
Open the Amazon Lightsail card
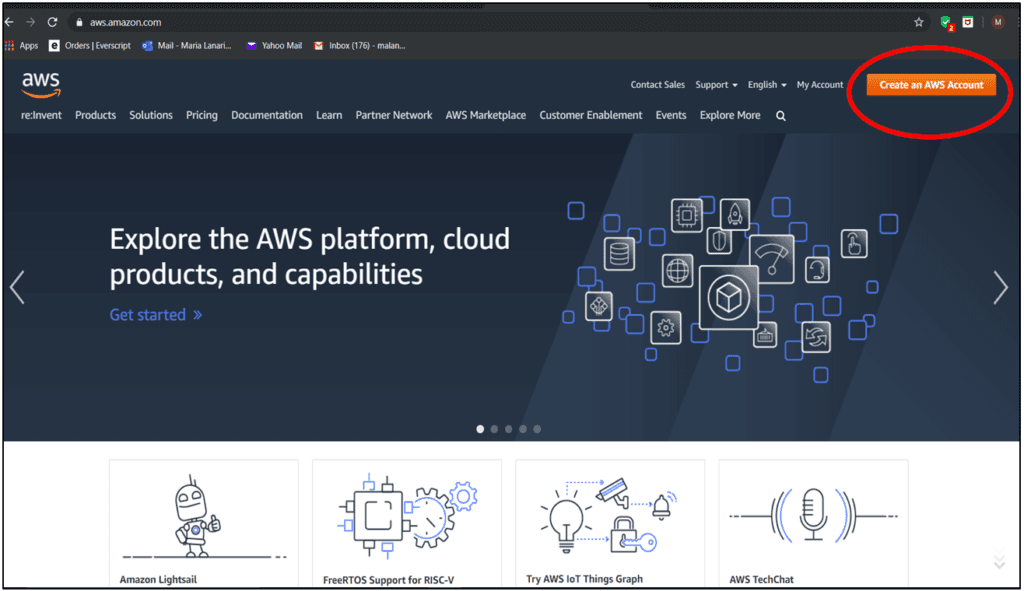click(204, 524)
